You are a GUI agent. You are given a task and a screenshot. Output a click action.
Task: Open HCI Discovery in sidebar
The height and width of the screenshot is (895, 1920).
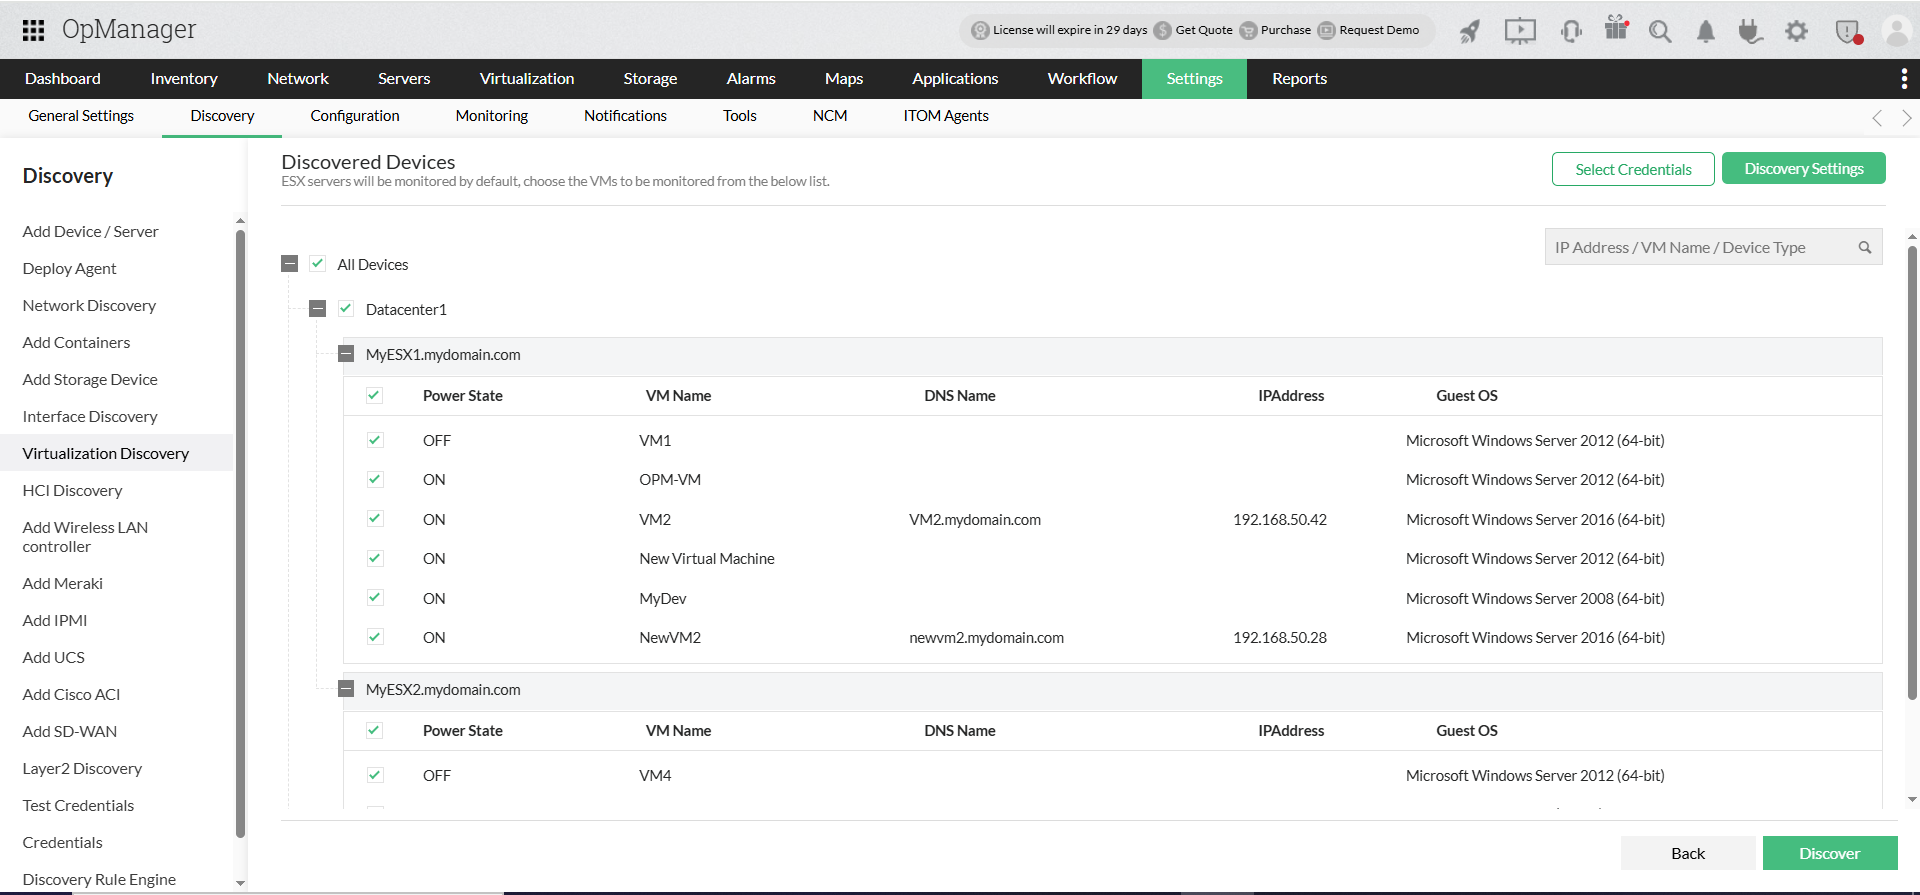73,490
